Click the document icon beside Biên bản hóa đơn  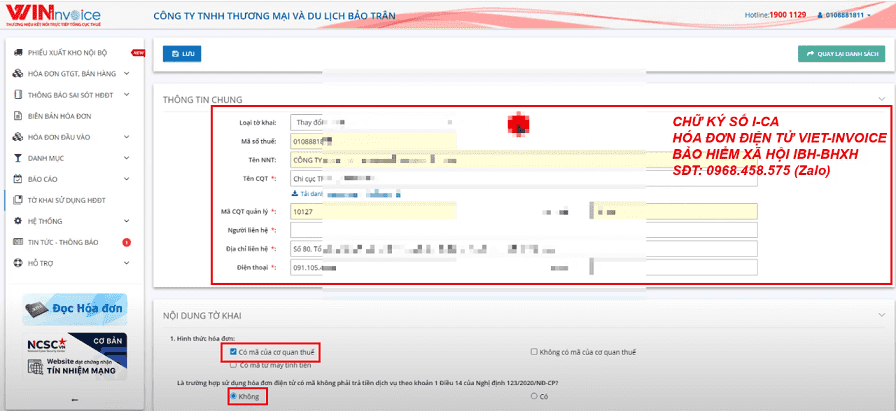(x=18, y=116)
